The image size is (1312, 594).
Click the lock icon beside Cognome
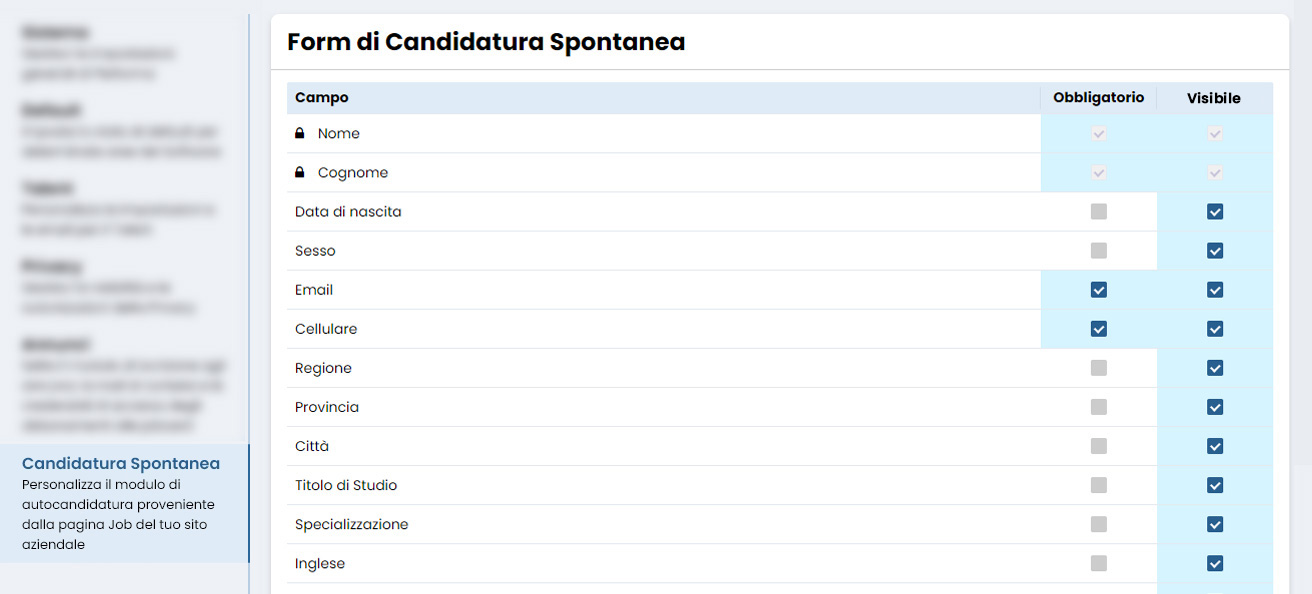click(298, 171)
